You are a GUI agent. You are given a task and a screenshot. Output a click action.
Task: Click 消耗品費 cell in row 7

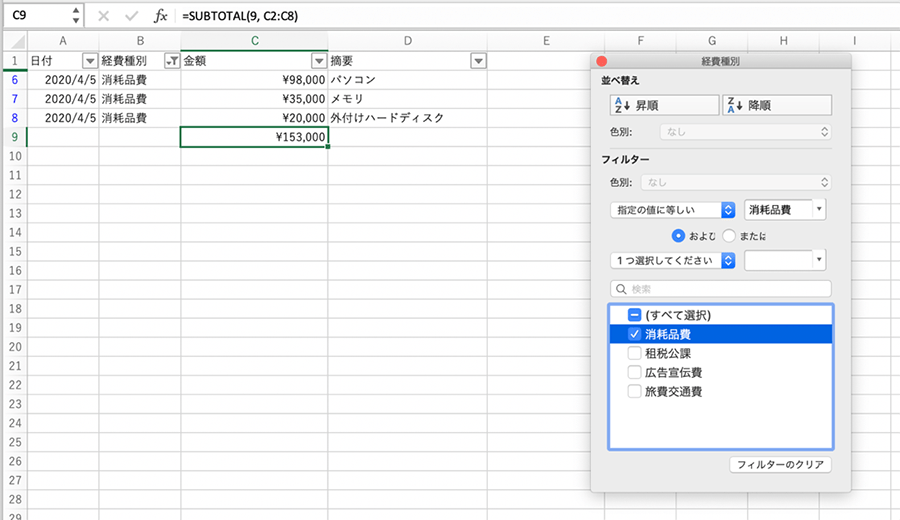[140, 99]
